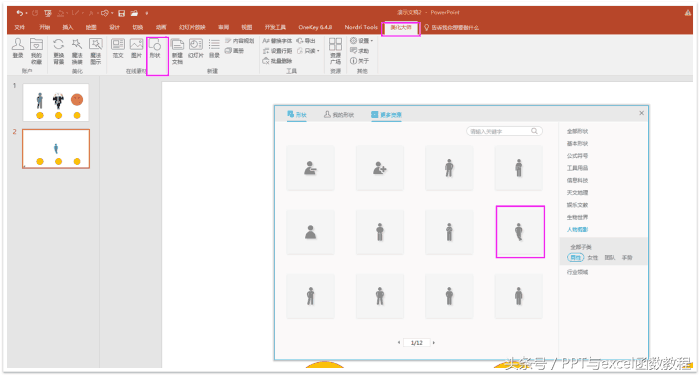This screenshot has width=700, height=376.
Task: Insert the plain head-and-shoulders bust shape
Action: point(310,232)
